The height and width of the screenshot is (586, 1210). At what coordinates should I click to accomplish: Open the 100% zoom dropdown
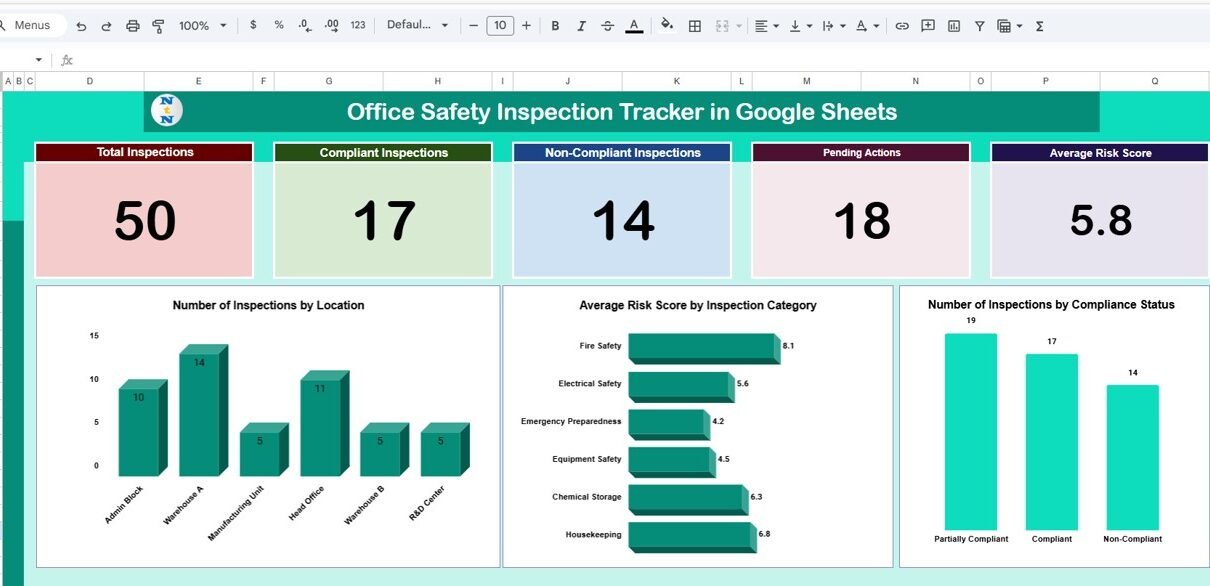202,26
